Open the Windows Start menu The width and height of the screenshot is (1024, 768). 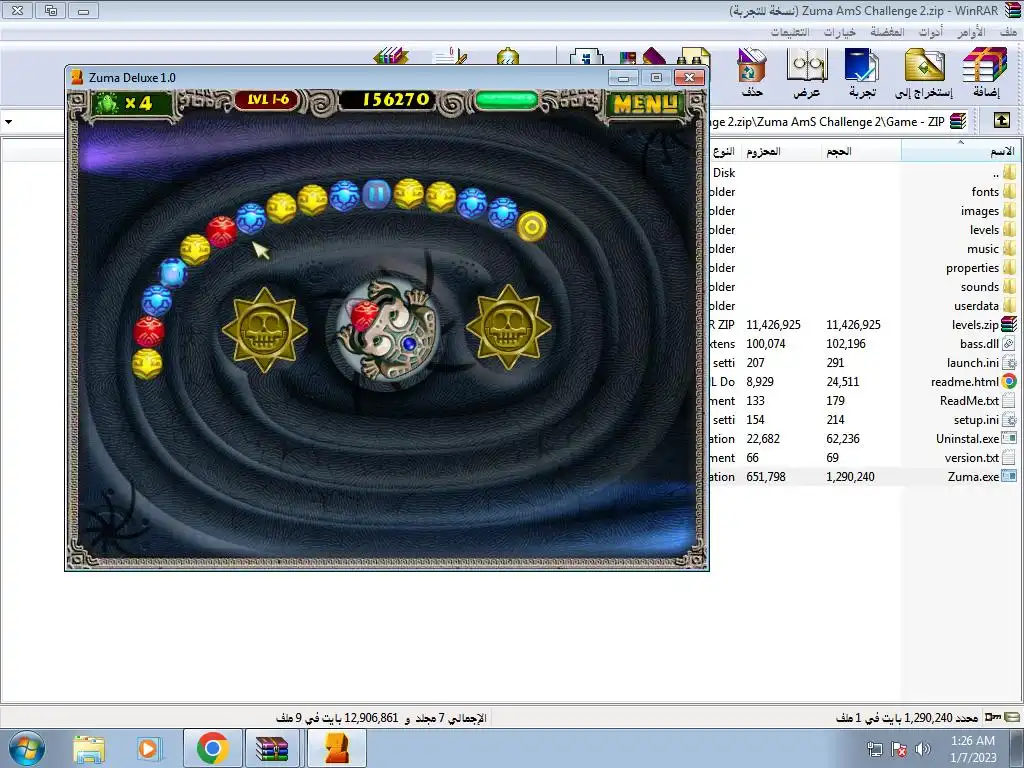tap(27, 748)
